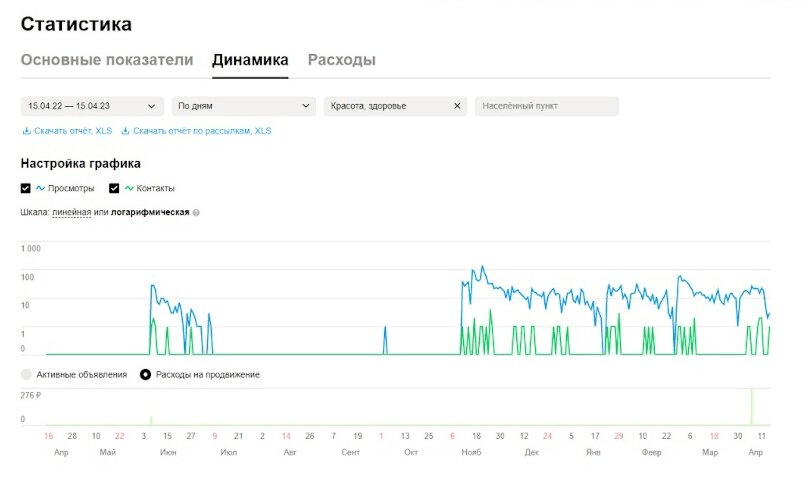808x490 pixels.
Task: Click the Мар month label
Action: click(710, 452)
